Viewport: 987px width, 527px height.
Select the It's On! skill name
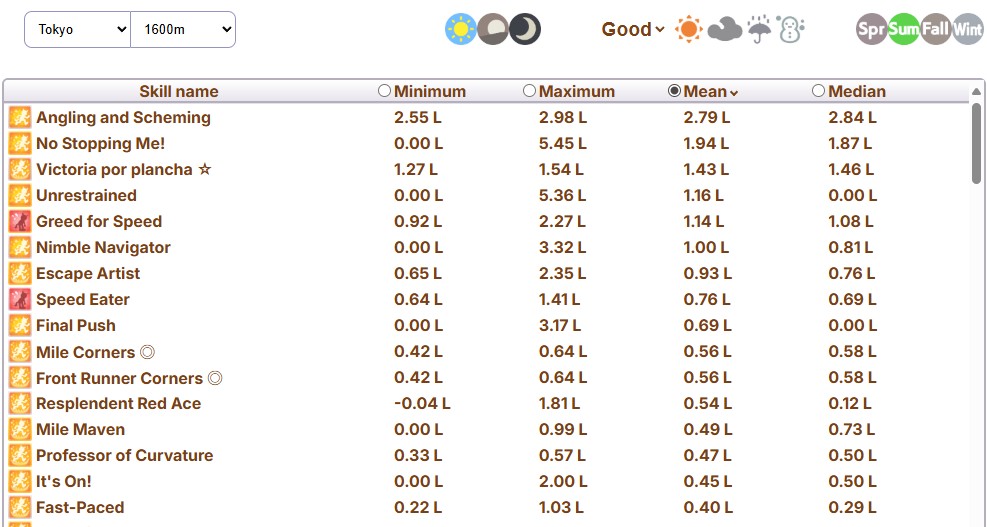coord(64,482)
